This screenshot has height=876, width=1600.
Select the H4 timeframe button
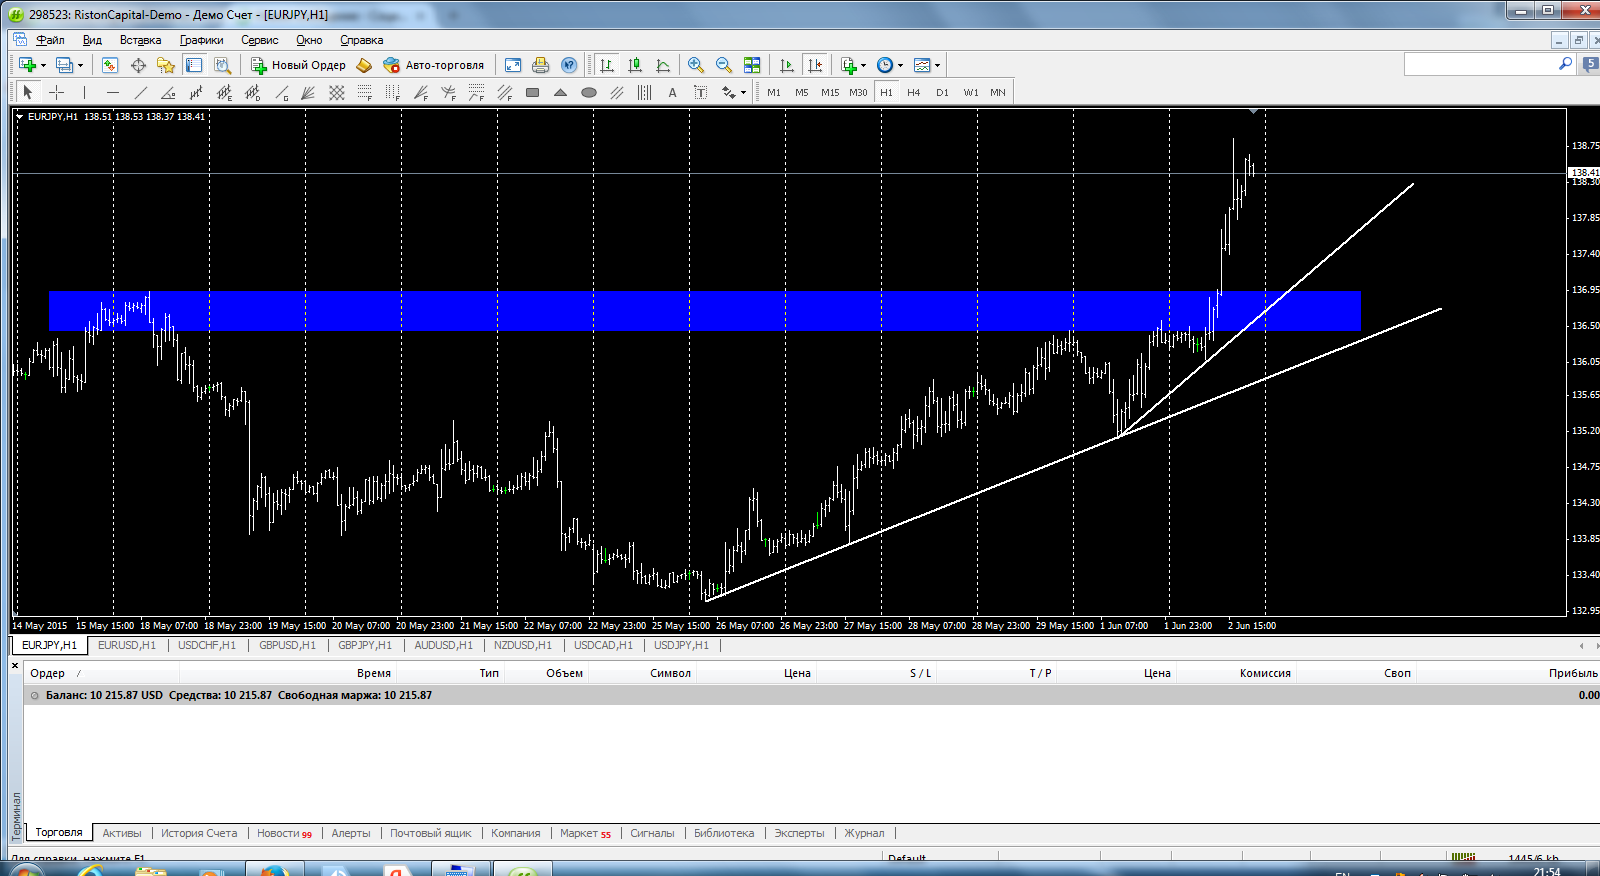point(913,92)
